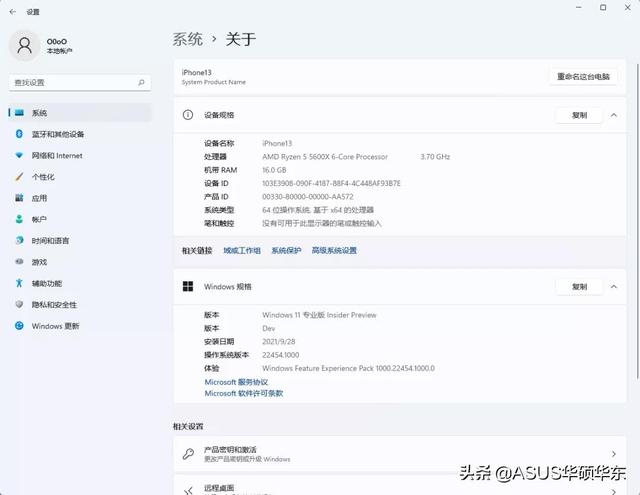Open the 应用 (Apps) section
Screen dimensions: 640x495
(x=80, y=198)
